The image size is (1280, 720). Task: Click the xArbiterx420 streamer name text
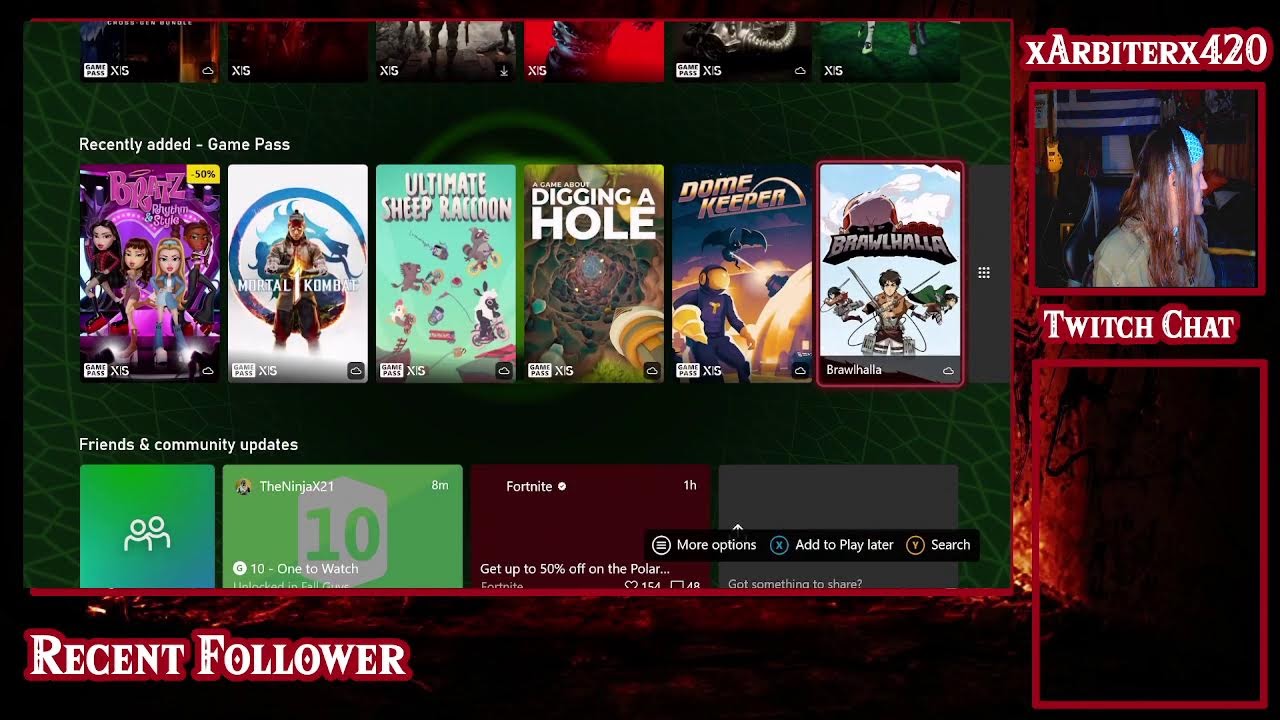click(1146, 52)
